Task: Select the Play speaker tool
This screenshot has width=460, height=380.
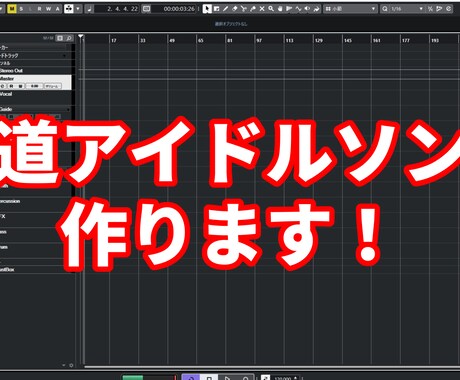Action: [307, 9]
